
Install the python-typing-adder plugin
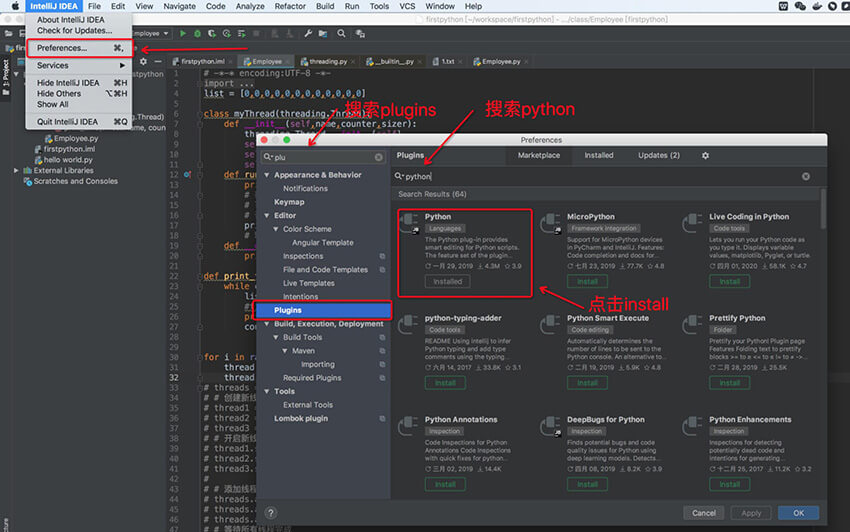[x=445, y=383]
